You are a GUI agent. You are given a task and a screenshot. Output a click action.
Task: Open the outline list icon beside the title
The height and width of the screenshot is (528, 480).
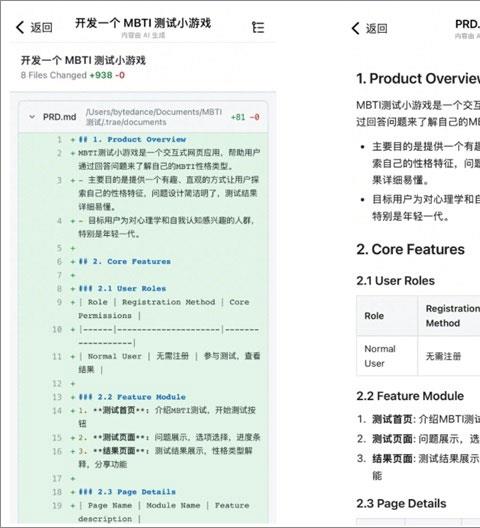[258, 27]
